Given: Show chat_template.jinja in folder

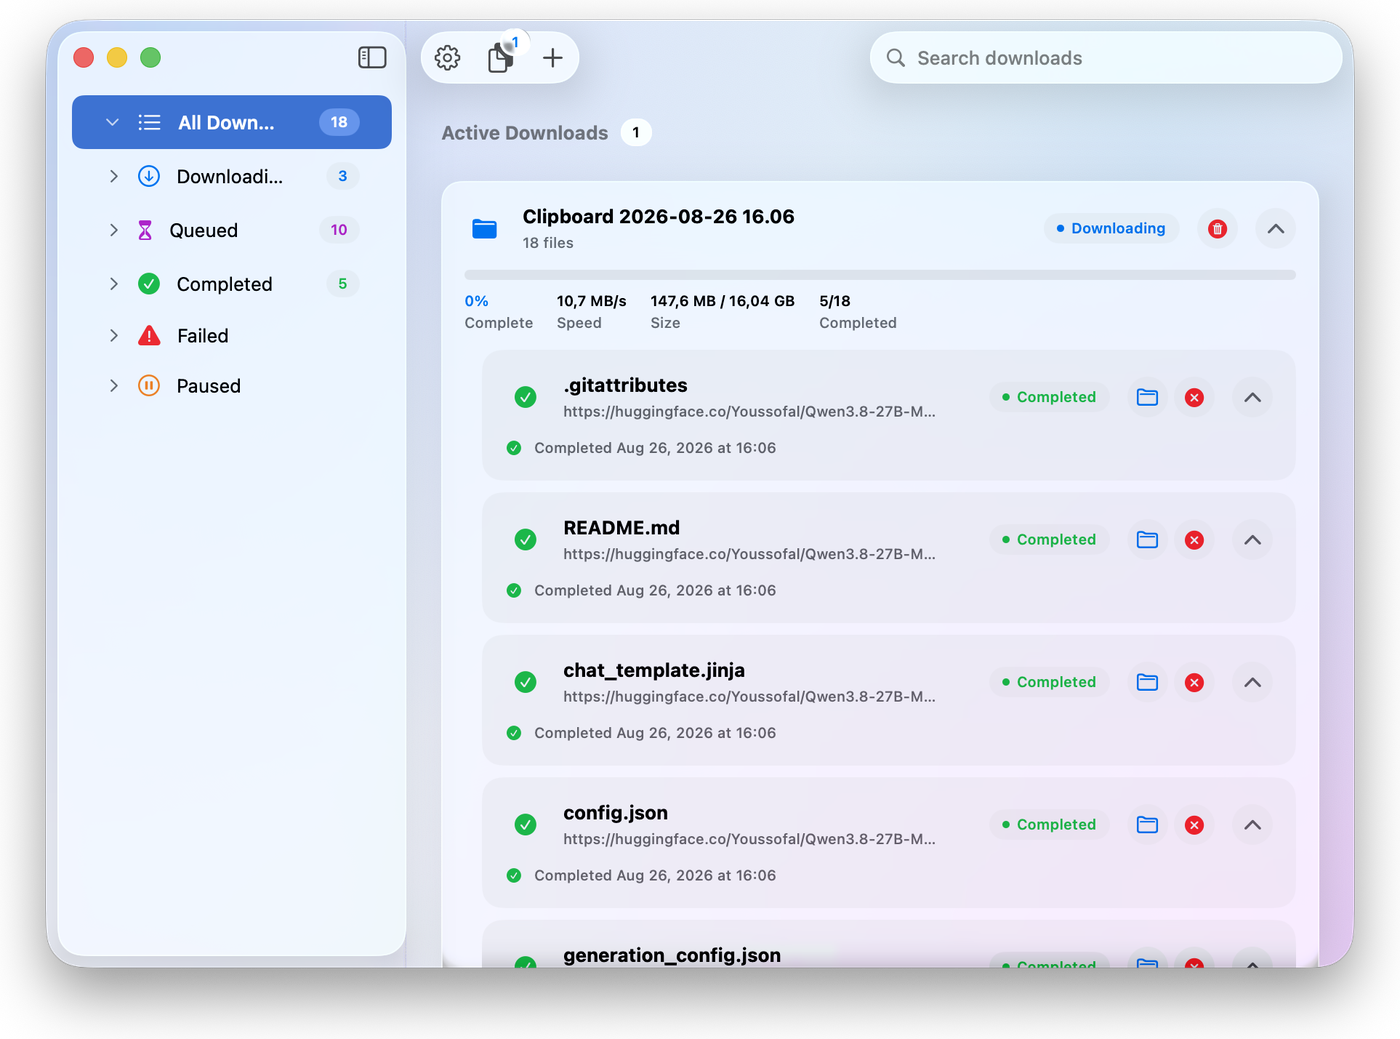Looking at the screenshot, I should pos(1147,683).
